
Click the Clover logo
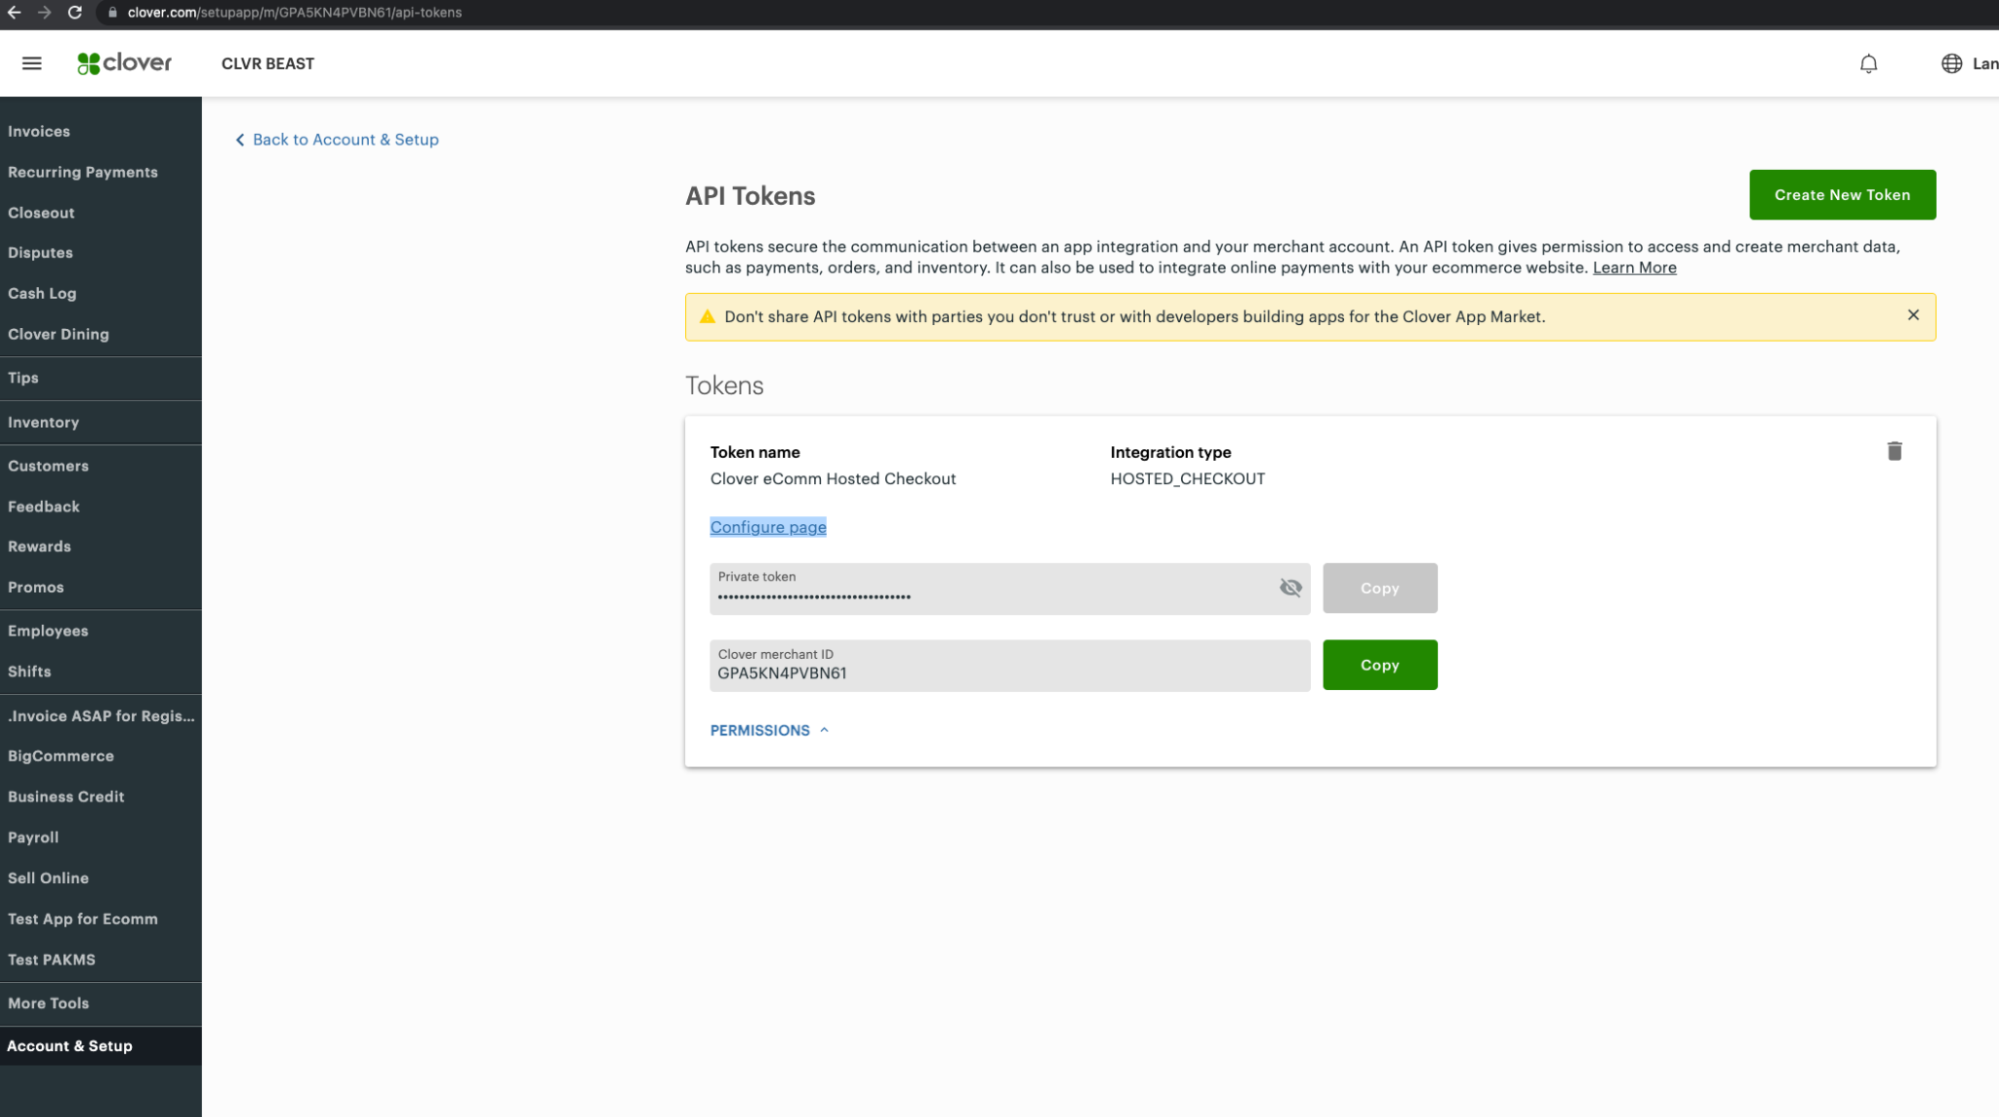tap(125, 63)
